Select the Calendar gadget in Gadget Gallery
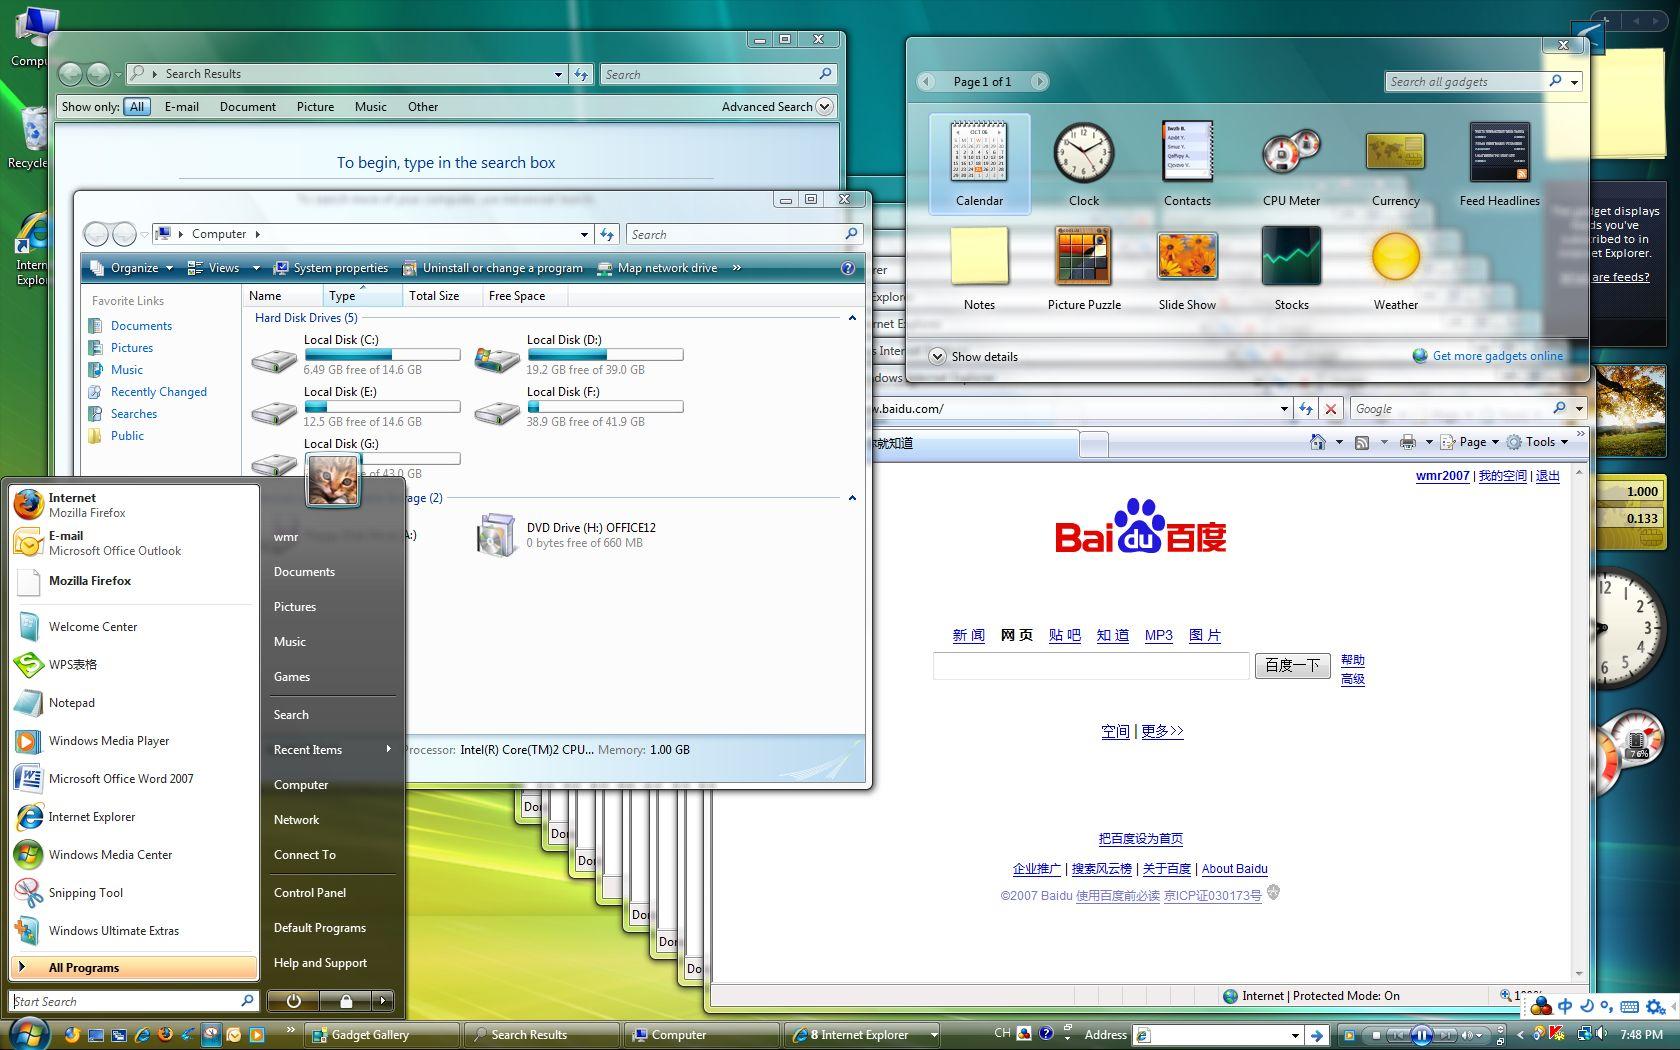This screenshot has height=1050, width=1680. pos(979,163)
